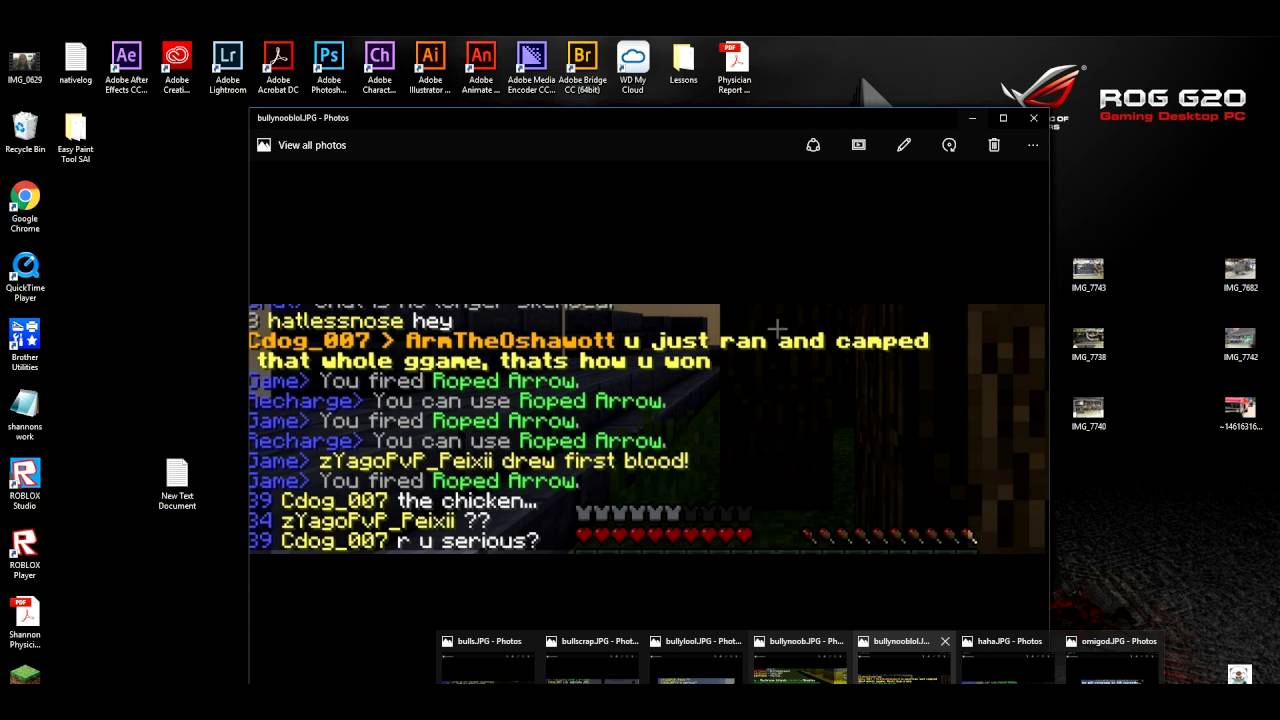Switch to bullylool.JPG Photos taskbar preview
Image resolution: width=1280 pixels, height=720 pixels.
(x=695, y=658)
